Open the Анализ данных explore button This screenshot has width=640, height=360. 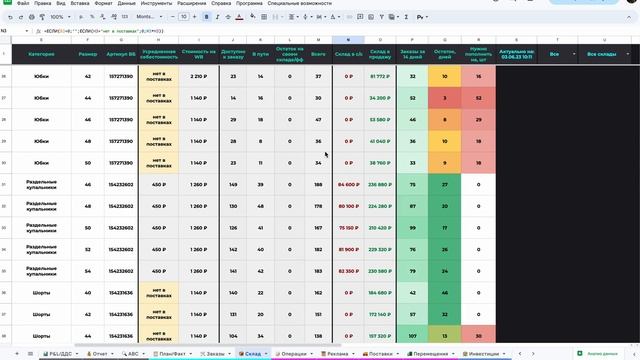coord(598,353)
